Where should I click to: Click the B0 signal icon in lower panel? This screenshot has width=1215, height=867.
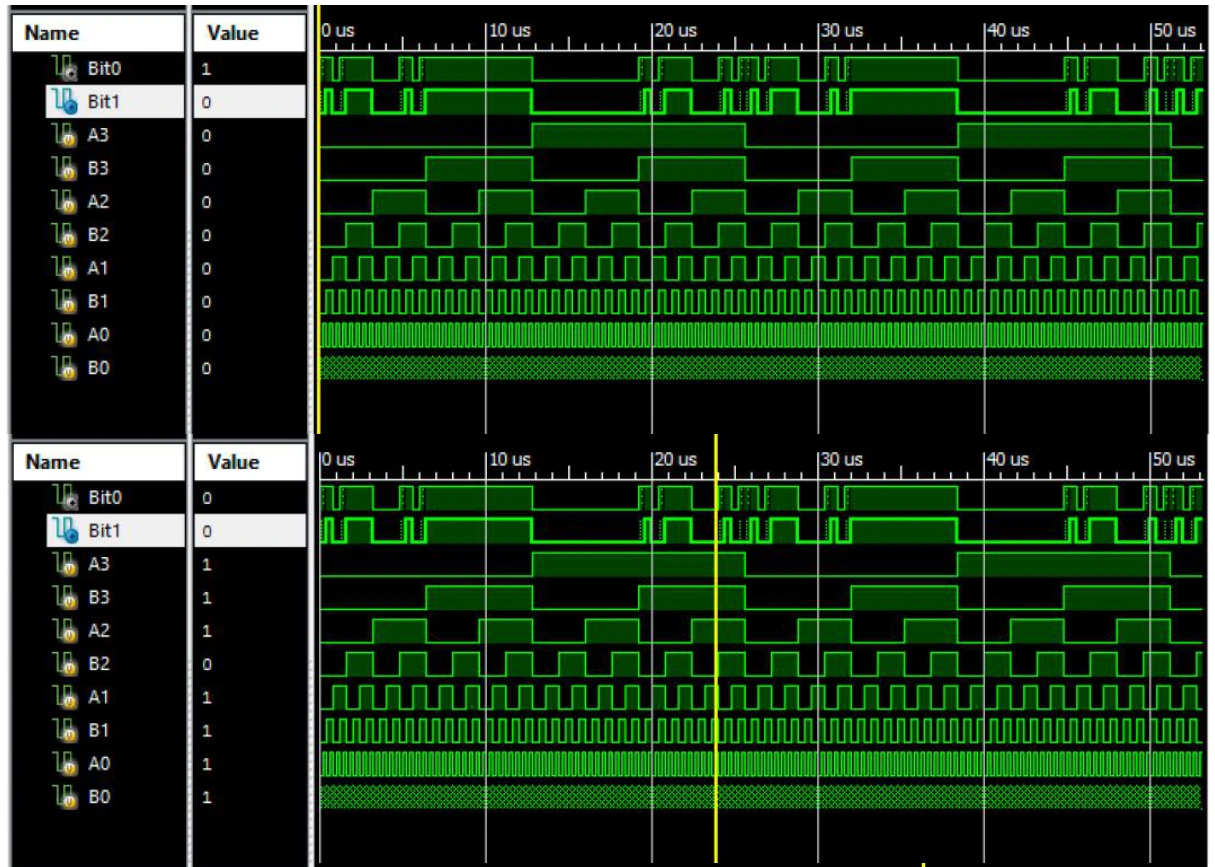point(64,798)
